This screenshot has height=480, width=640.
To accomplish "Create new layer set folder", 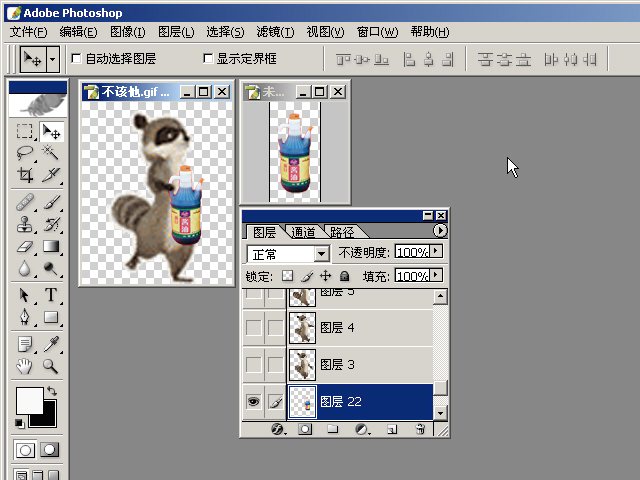I will click(333, 429).
